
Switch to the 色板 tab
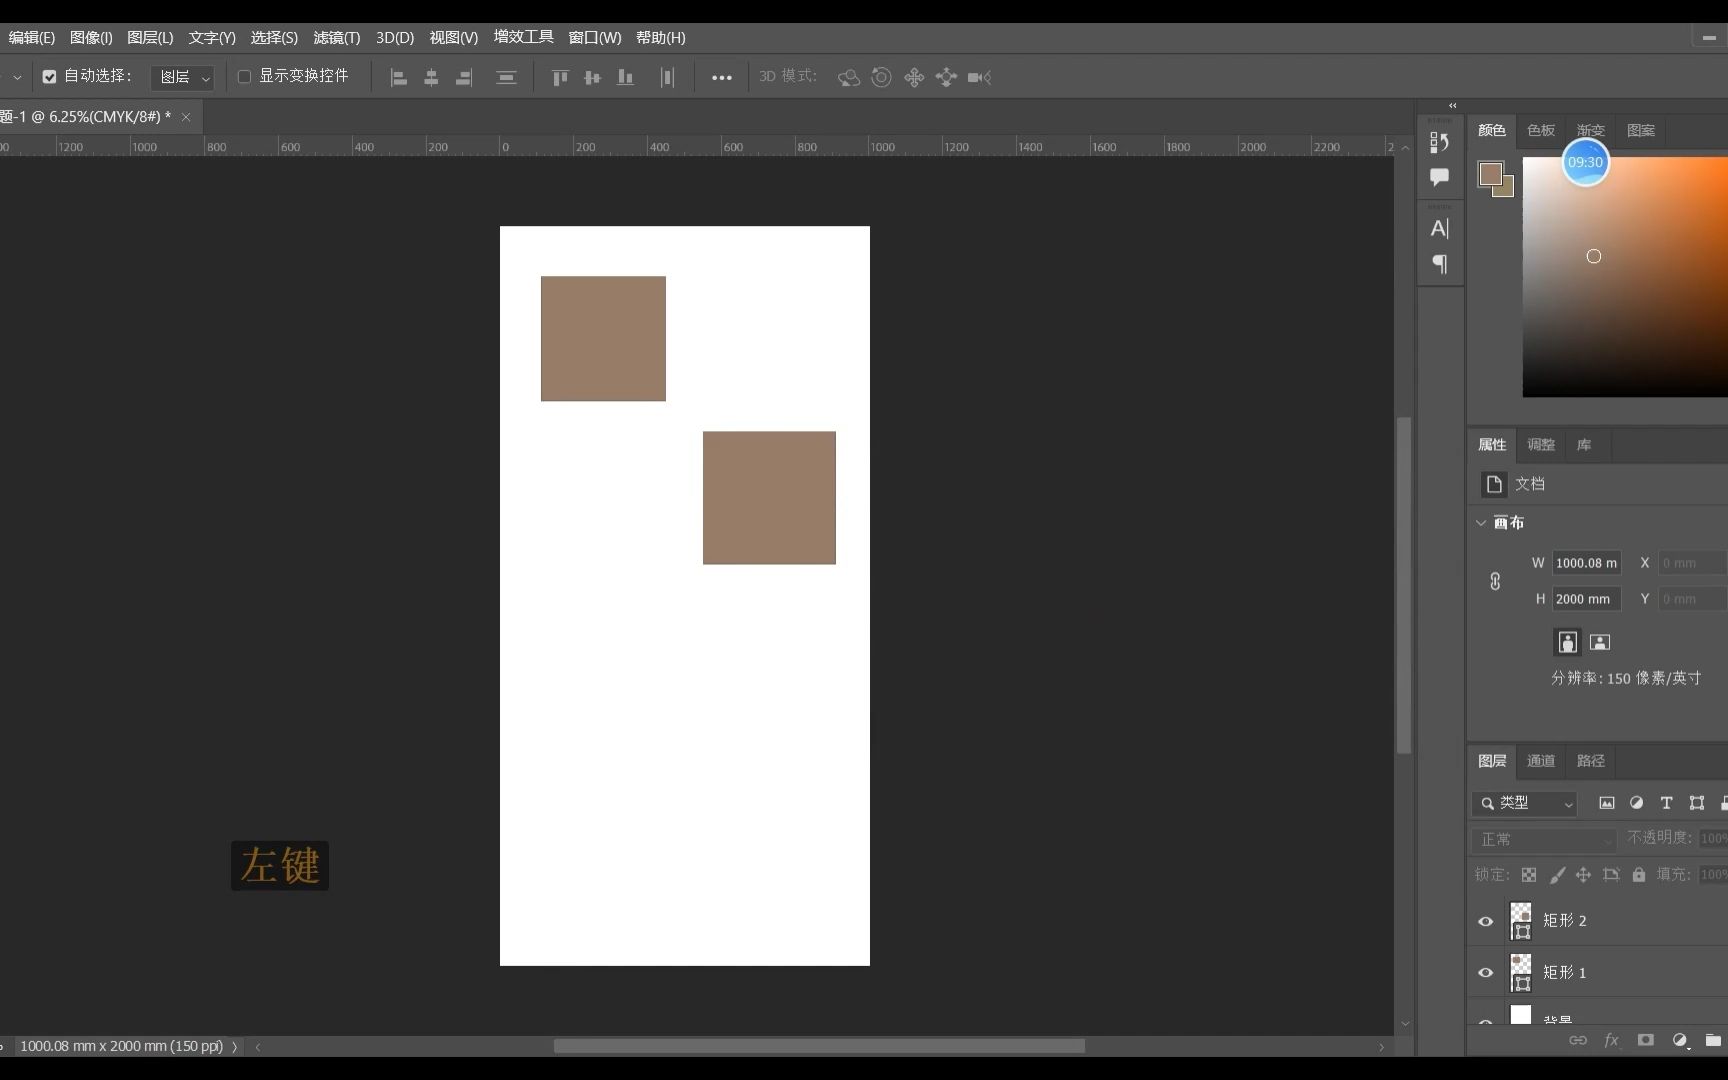click(x=1541, y=130)
